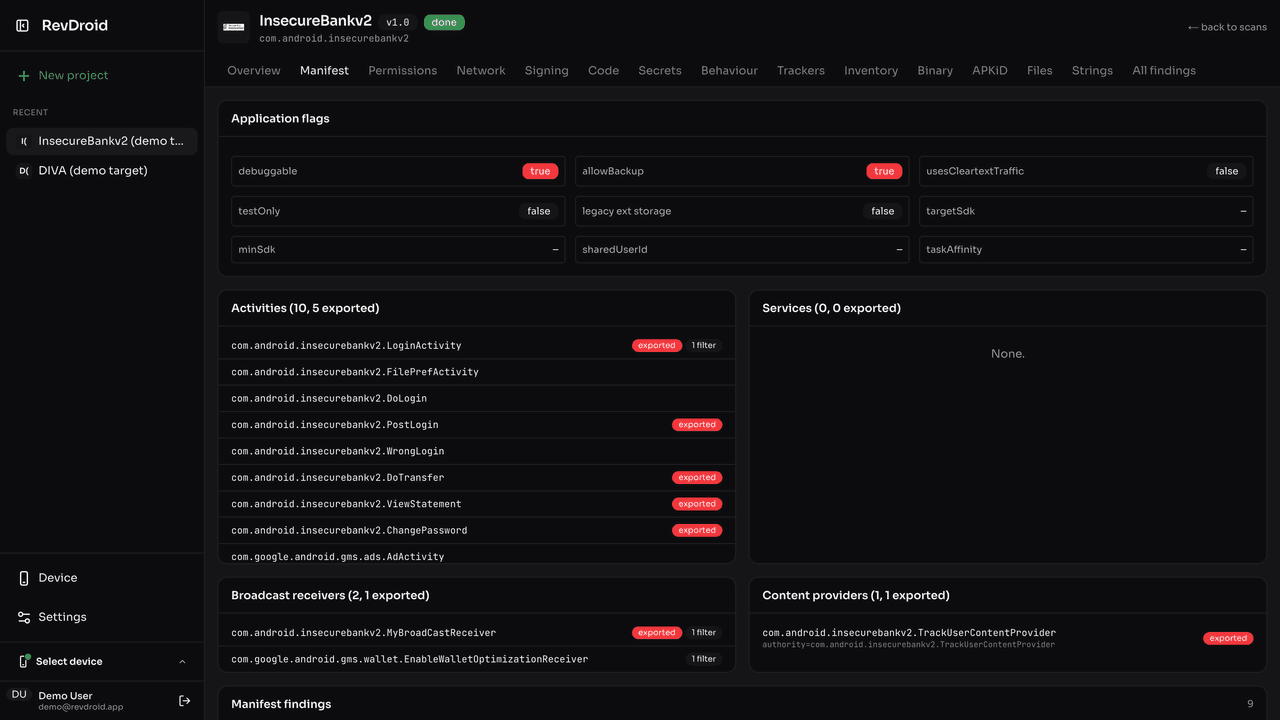Click the InsecureBankv2 app icon thumbnail
The height and width of the screenshot is (720, 1280).
point(234,27)
